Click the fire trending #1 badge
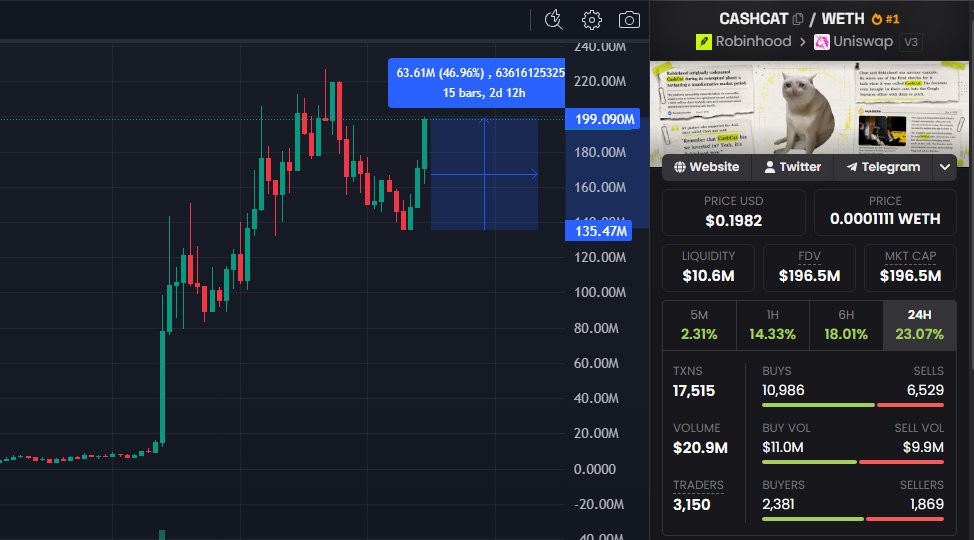Screen dimensions: 974x540 coord(885,19)
